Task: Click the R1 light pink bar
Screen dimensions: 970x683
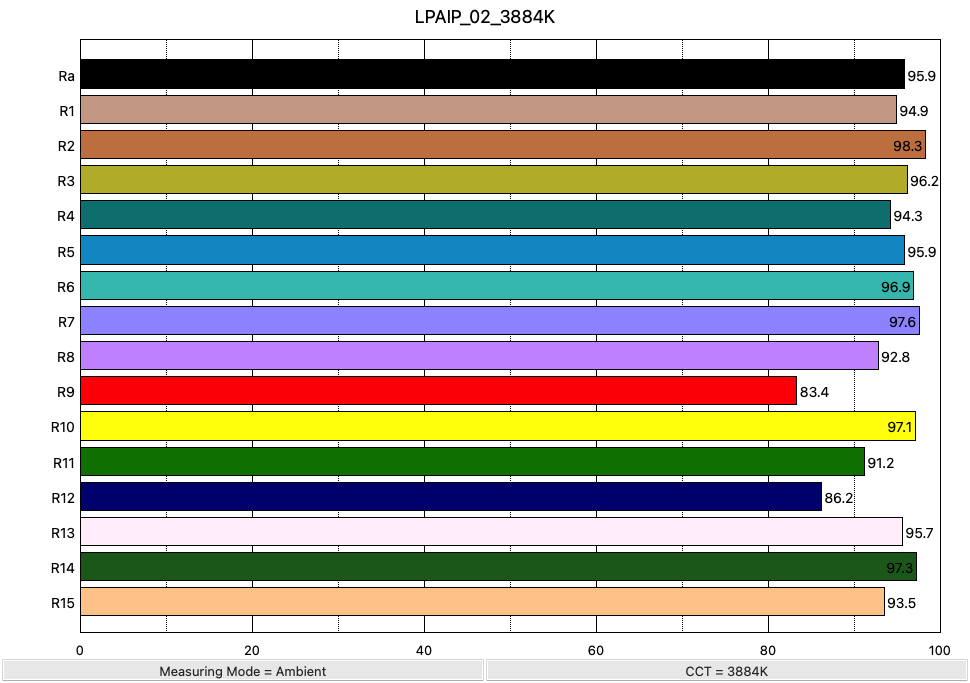Action: click(x=488, y=110)
